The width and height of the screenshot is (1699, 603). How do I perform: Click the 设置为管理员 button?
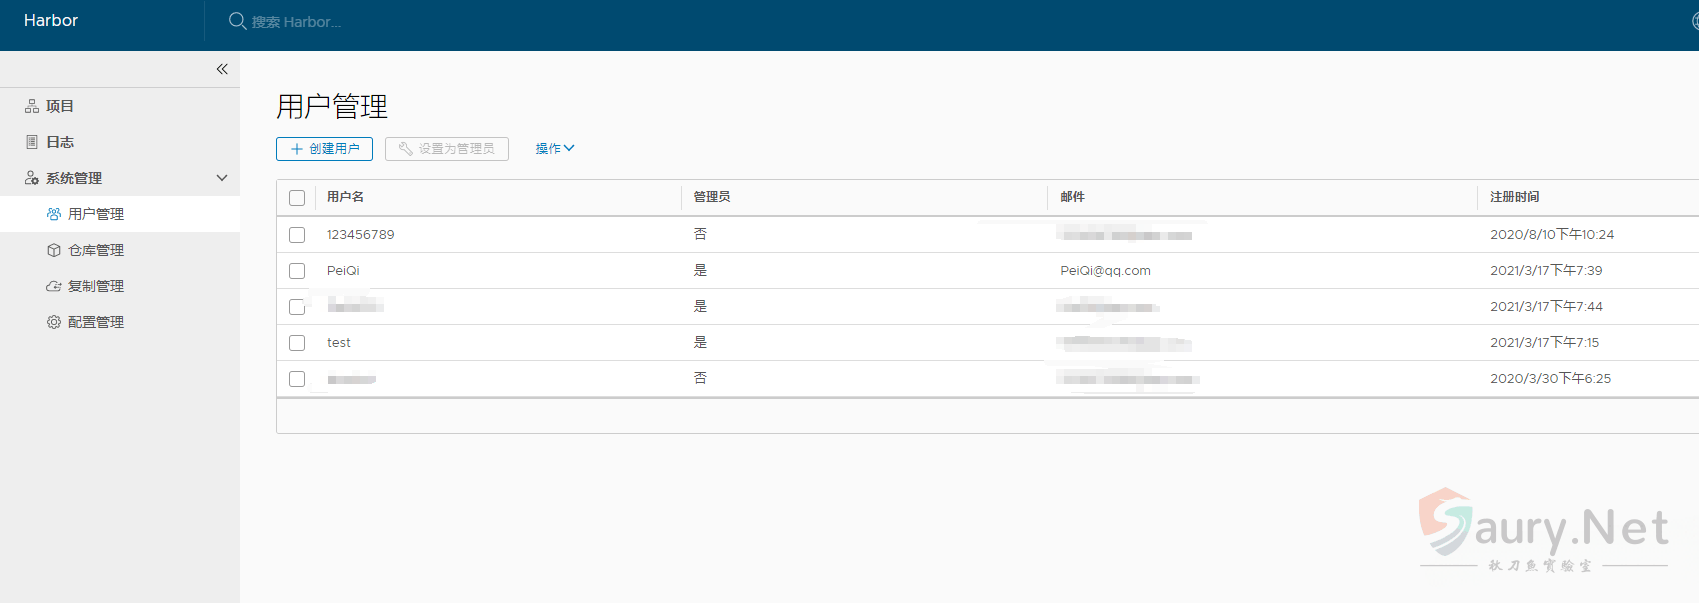pos(447,149)
